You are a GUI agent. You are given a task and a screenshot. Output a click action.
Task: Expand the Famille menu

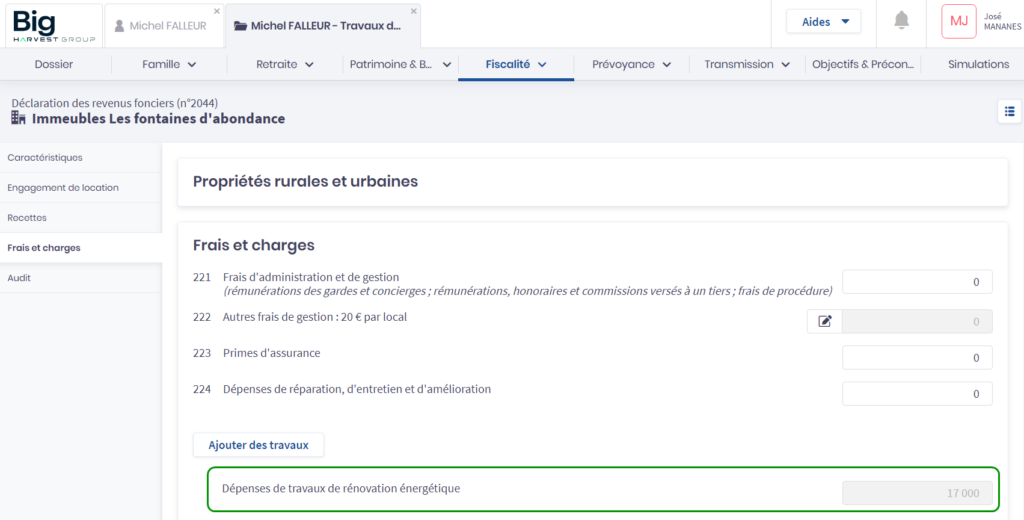click(168, 64)
